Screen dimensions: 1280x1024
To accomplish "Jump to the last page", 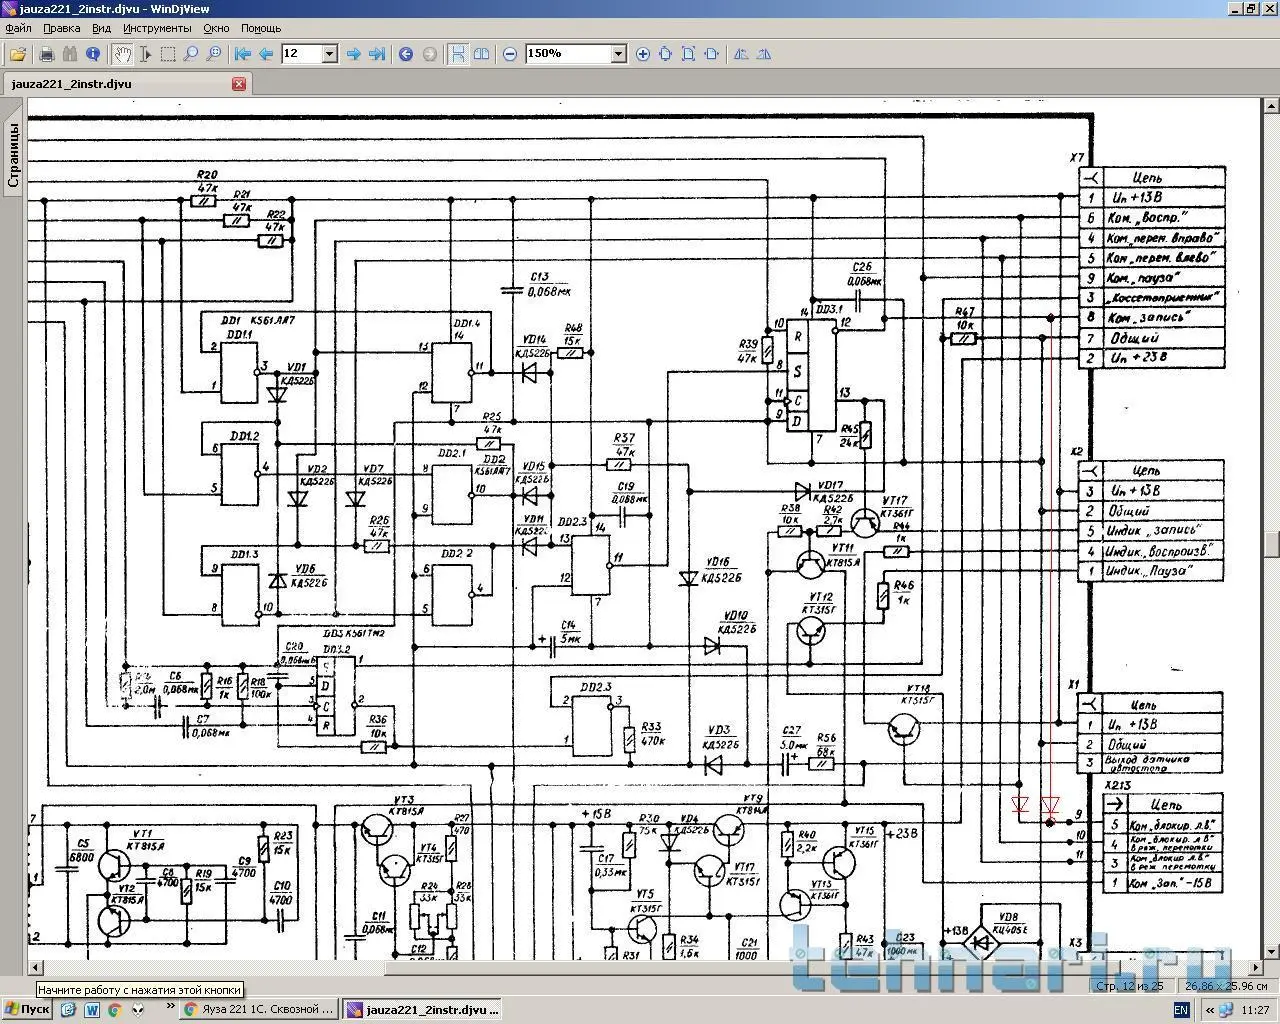I will tap(377, 54).
